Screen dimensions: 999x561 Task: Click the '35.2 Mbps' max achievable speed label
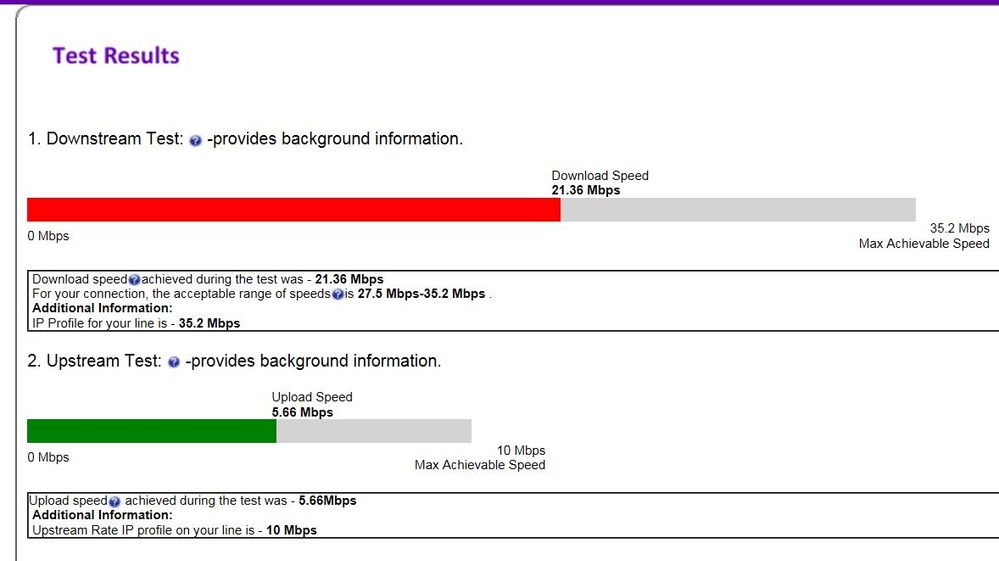pos(959,228)
